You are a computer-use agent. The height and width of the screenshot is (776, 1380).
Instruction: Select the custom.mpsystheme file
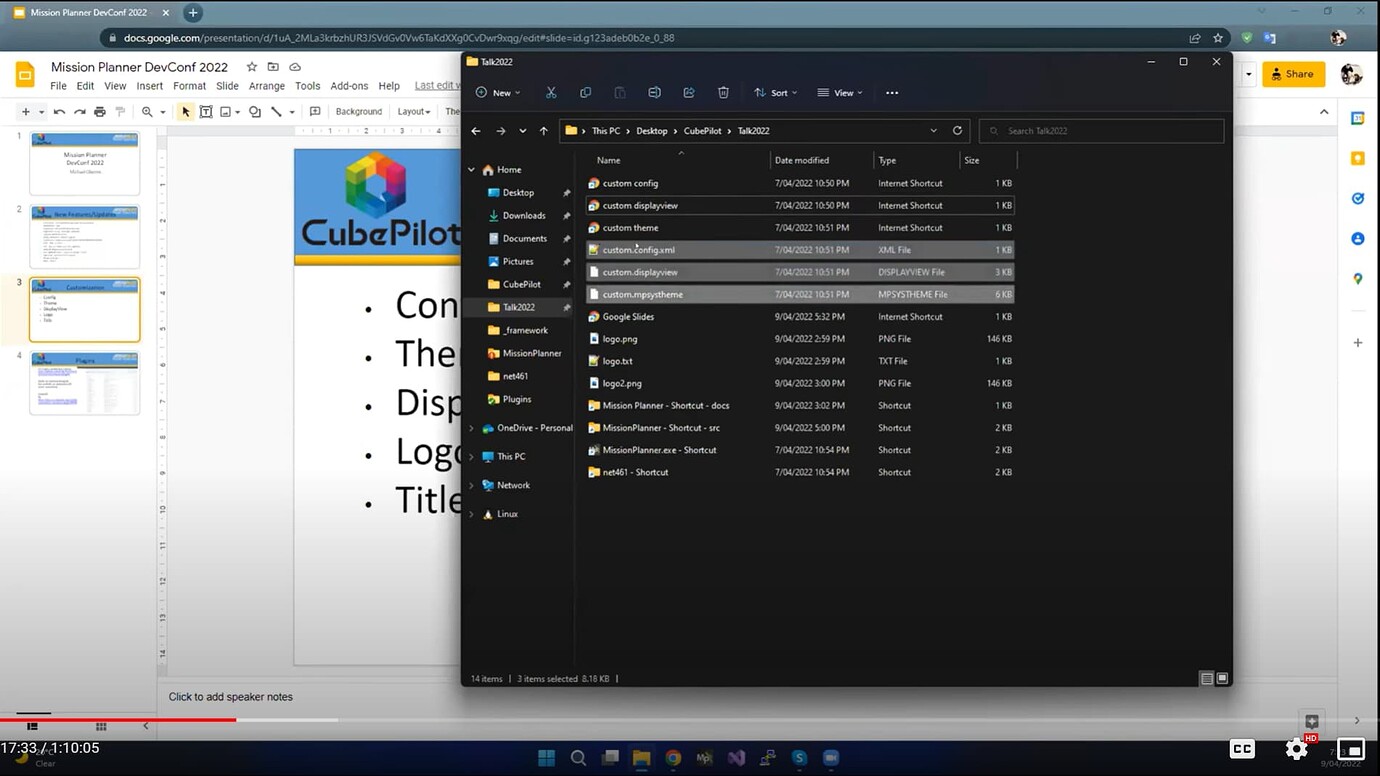point(640,294)
